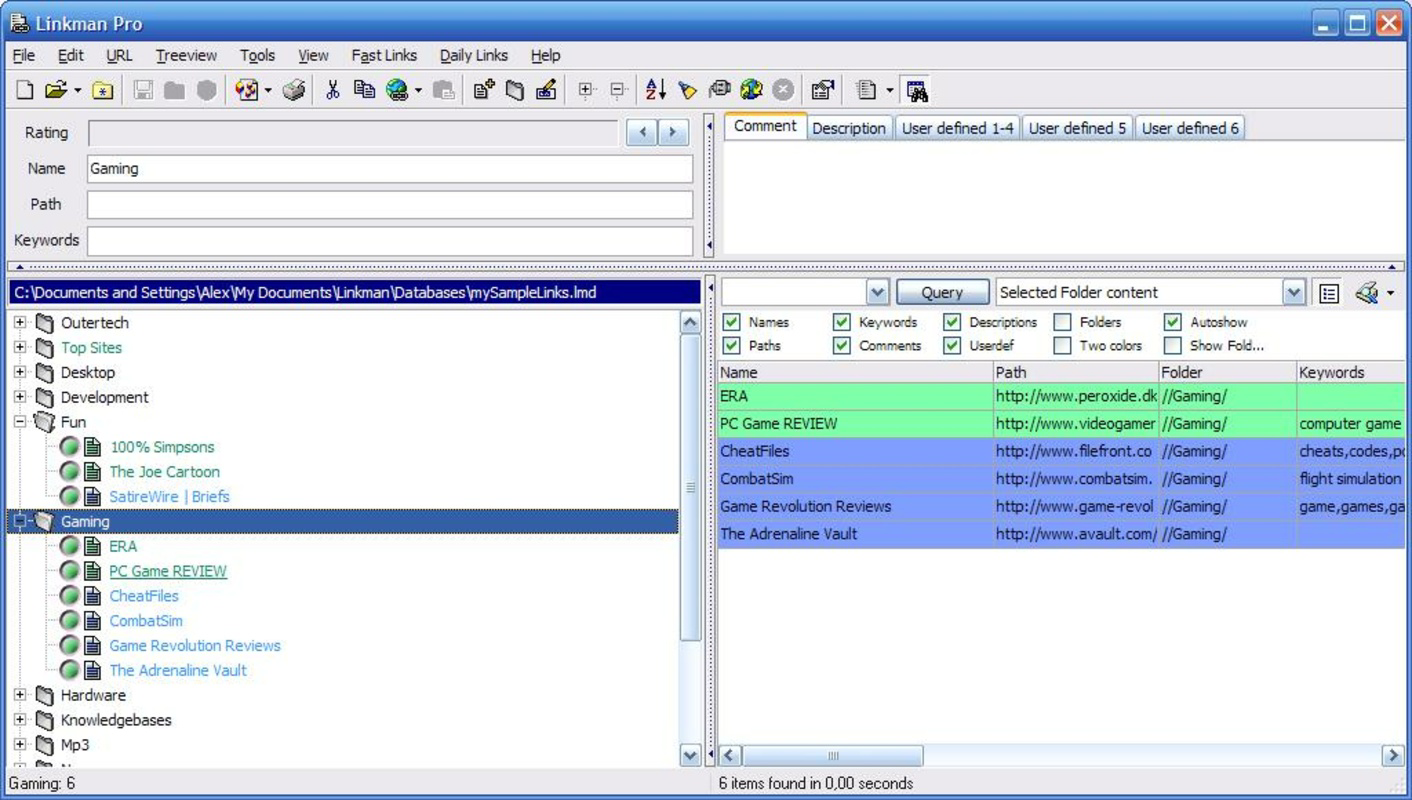Disable the Autoshow checkbox
This screenshot has height=800, width=1412.
(x=1172, y=322)
